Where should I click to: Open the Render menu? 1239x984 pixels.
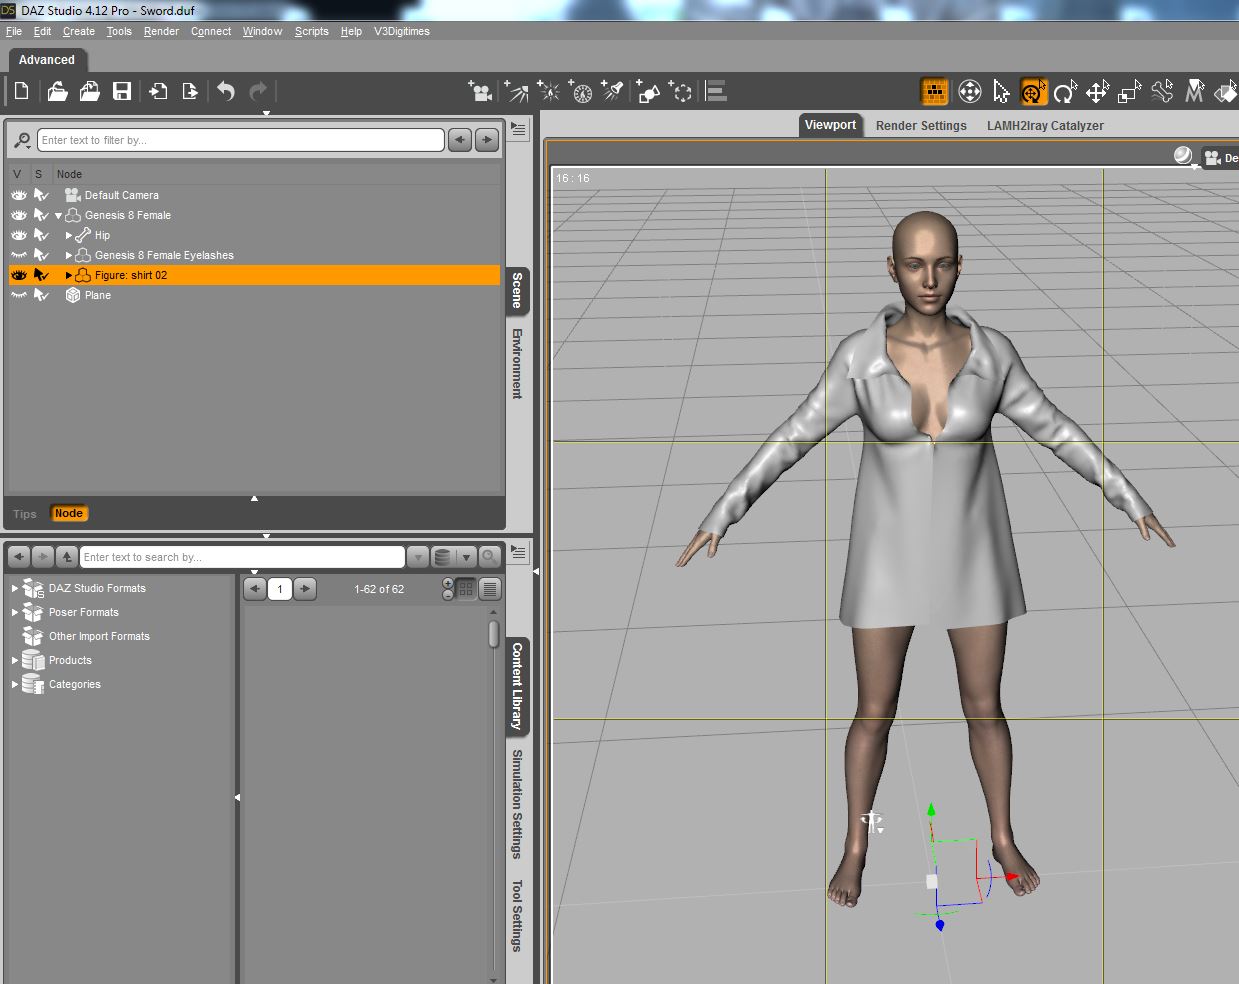161,31
